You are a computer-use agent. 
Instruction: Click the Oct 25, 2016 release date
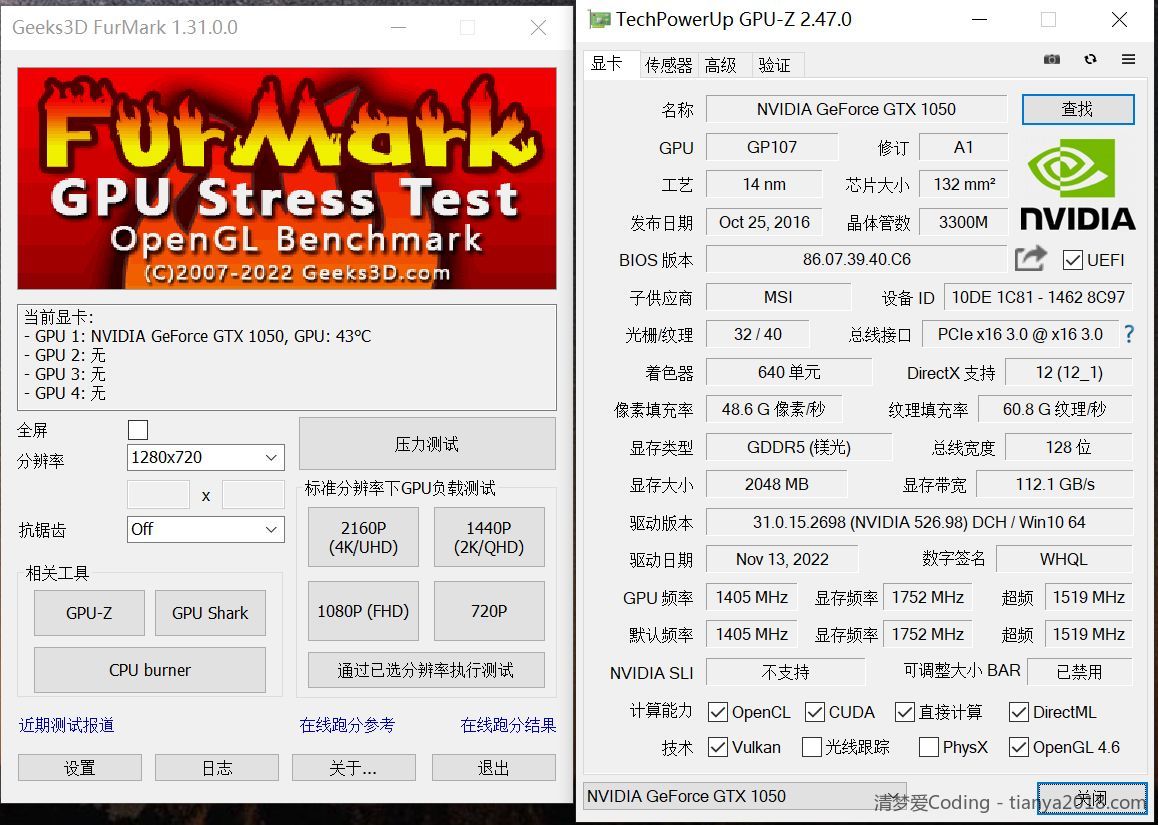[764, 222]
